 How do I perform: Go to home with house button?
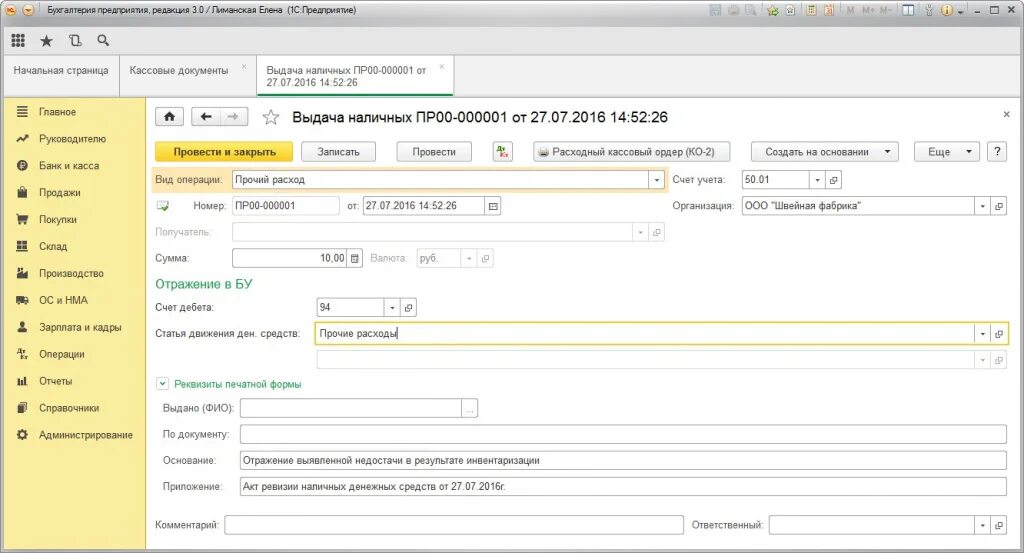[x=169, y=117]
